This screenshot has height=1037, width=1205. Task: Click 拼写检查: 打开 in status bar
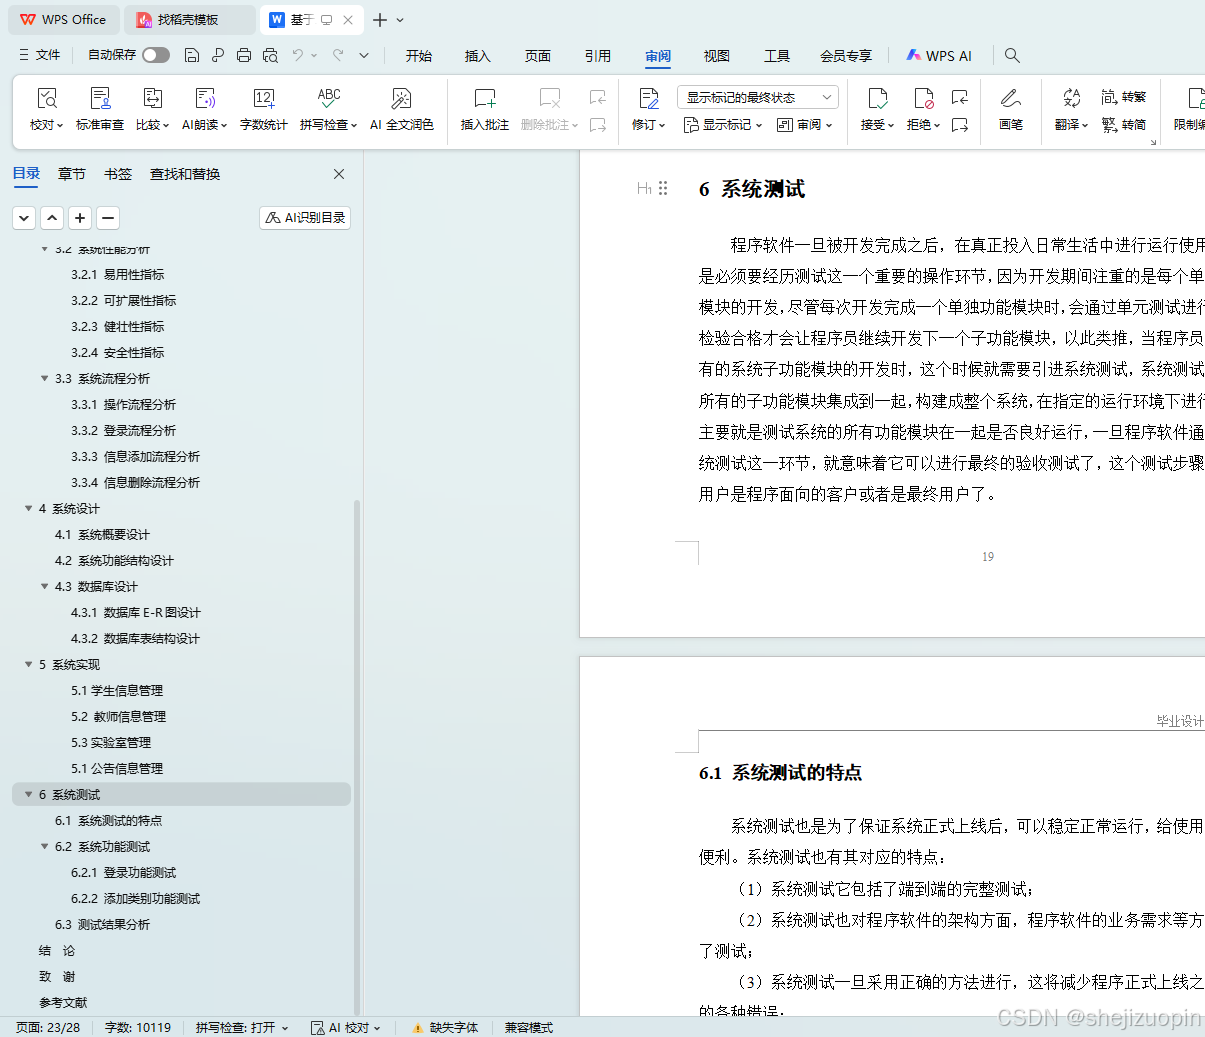coord(242,1027)
